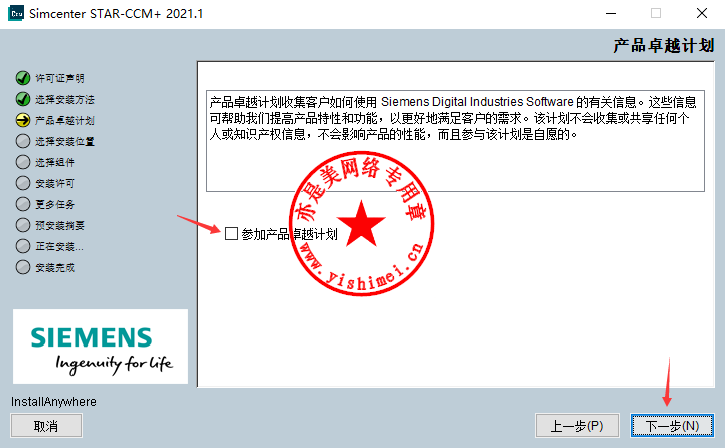The height and width of the screenshot is (448, 725).
Task: Select the 预安装摘要 step label
Action: pos(60,226)
